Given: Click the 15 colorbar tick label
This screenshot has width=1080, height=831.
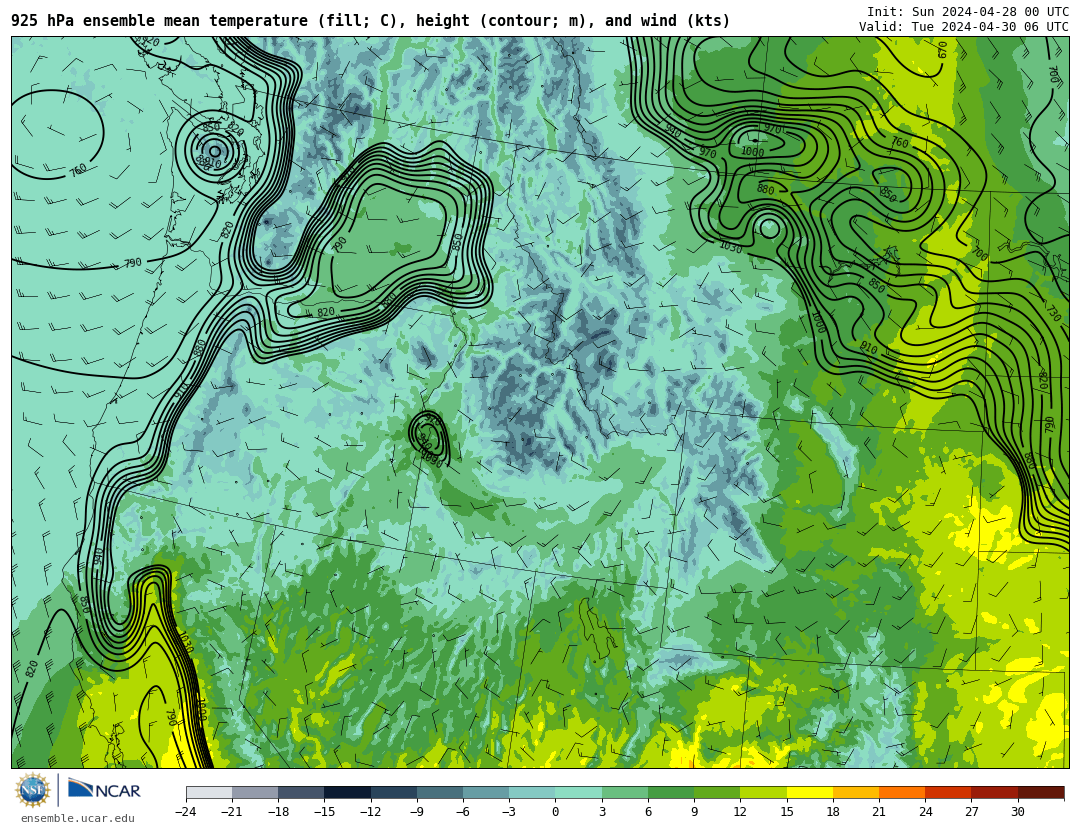Looking at the screenshot, I should coord(787,812).
